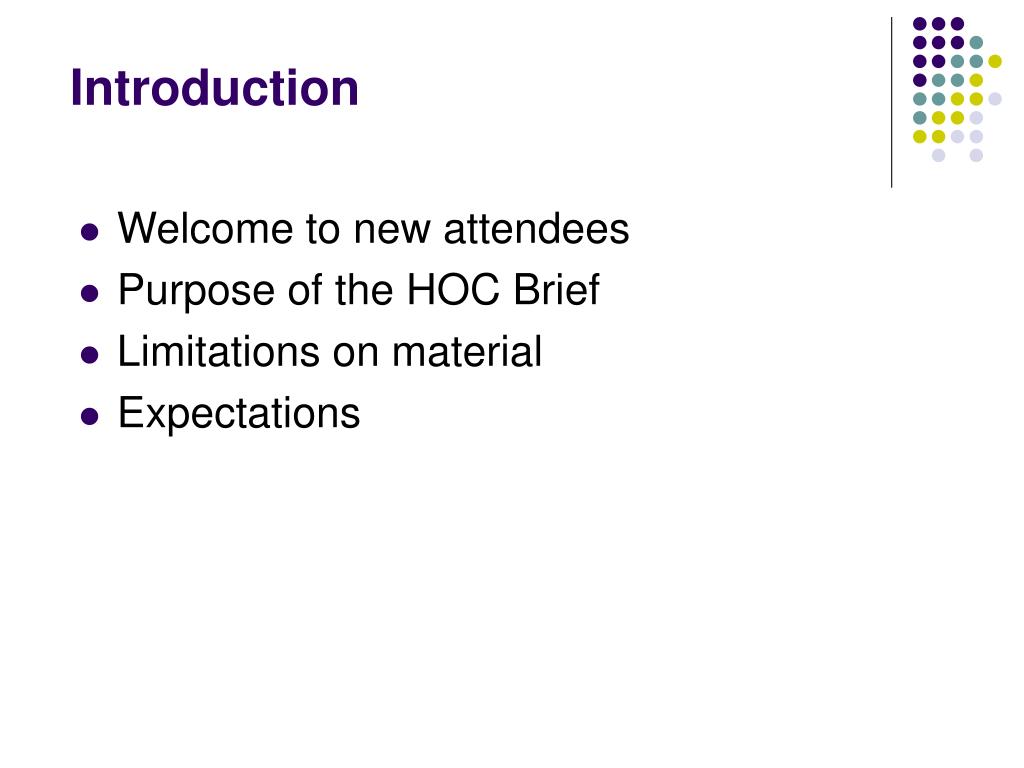Click the bullet marker before "Limitations"
Image resolution: width=1024 pixels, height=768 pixels.
89,355
